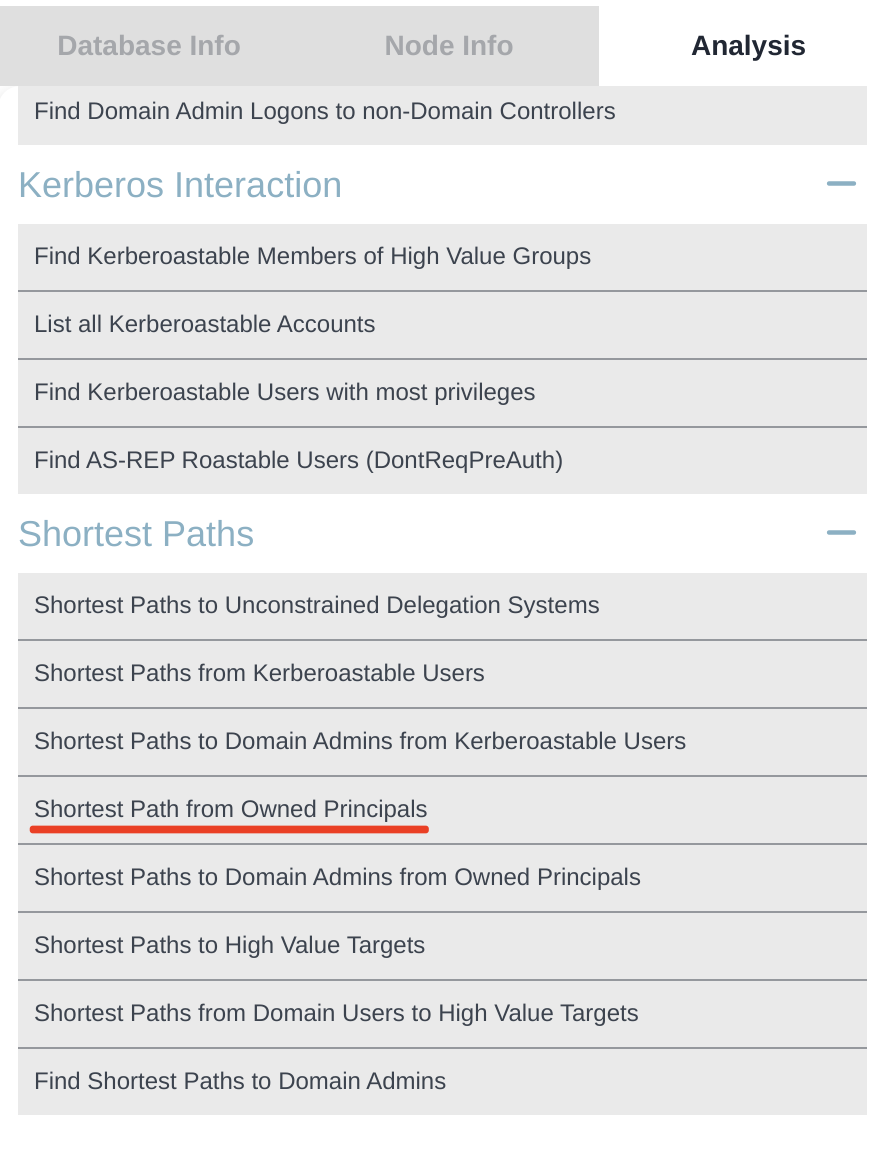876x1154 pixels.
Task: Run List all Kerberoastable Accounts query
Action: [x=205, y=325]
